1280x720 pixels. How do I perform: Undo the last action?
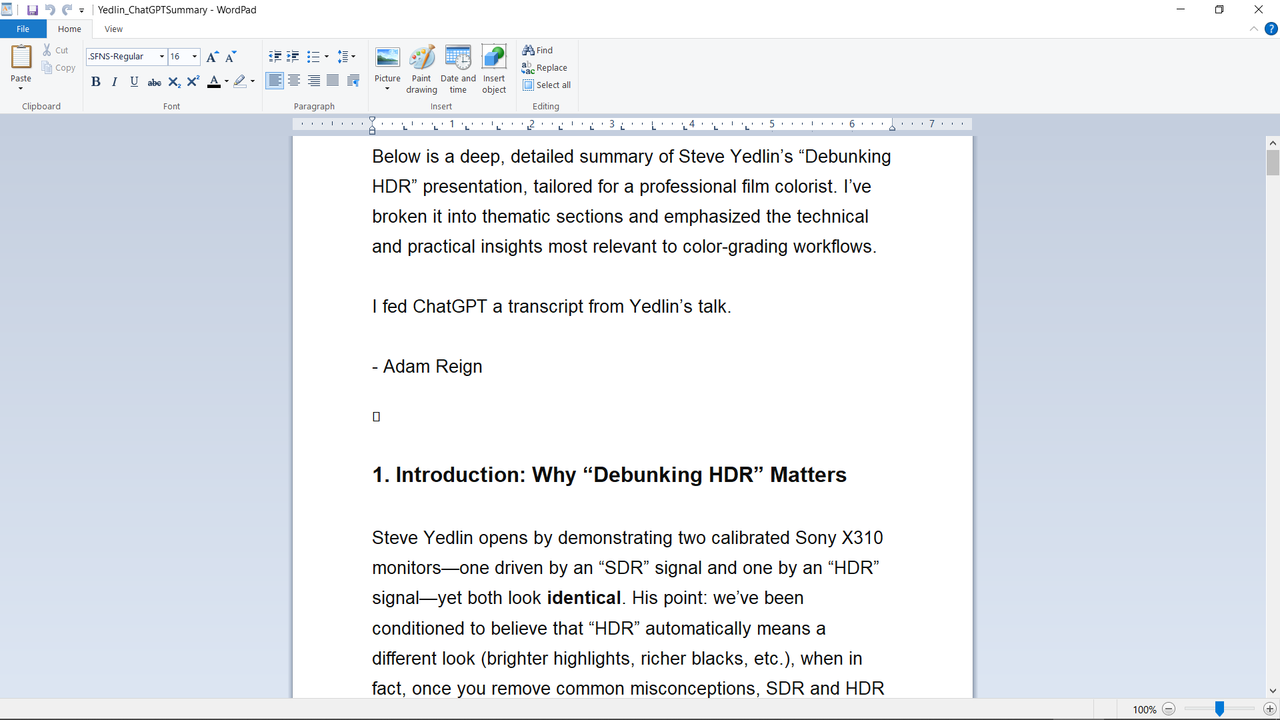pyautogui.click(x=50, y=10)
